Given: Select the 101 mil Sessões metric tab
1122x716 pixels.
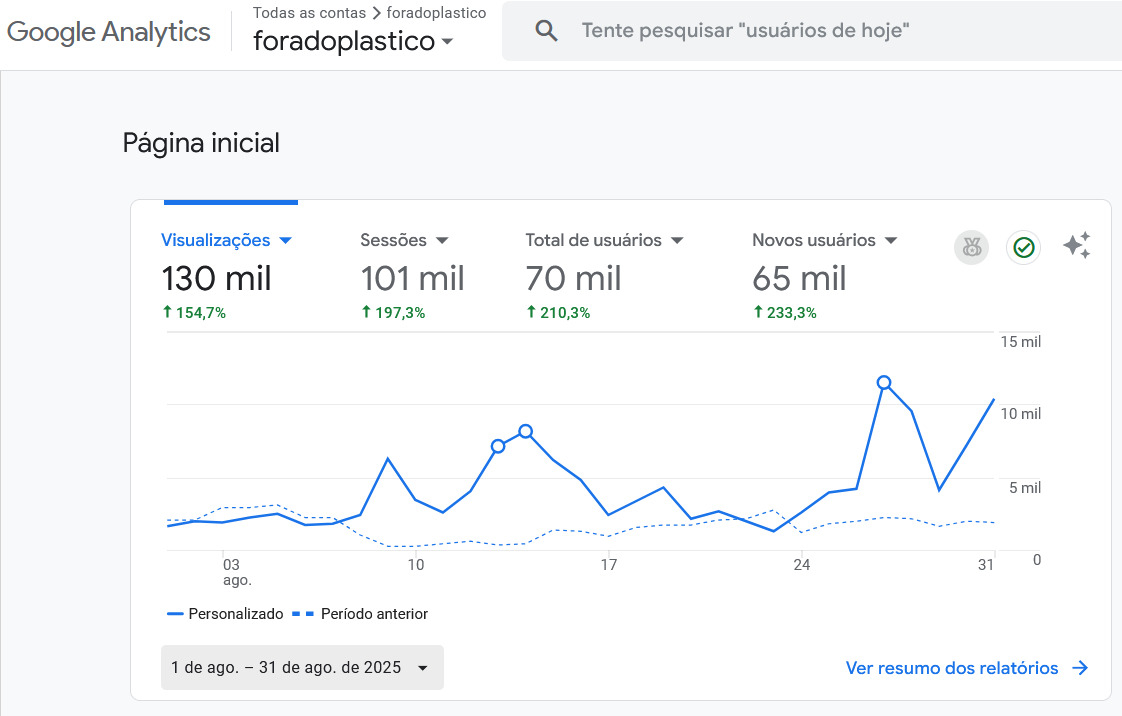Looking at the screenshot, I should click(412, 278).
